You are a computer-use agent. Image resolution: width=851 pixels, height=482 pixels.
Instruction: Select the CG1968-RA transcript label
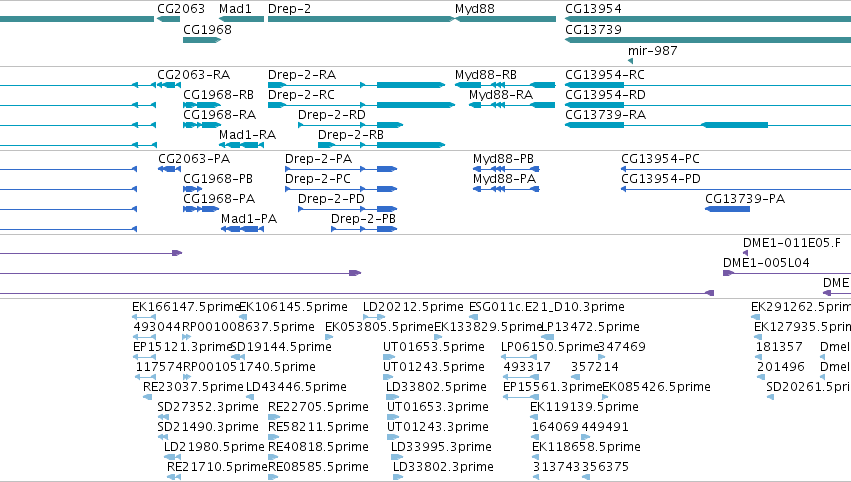[220, 115]
